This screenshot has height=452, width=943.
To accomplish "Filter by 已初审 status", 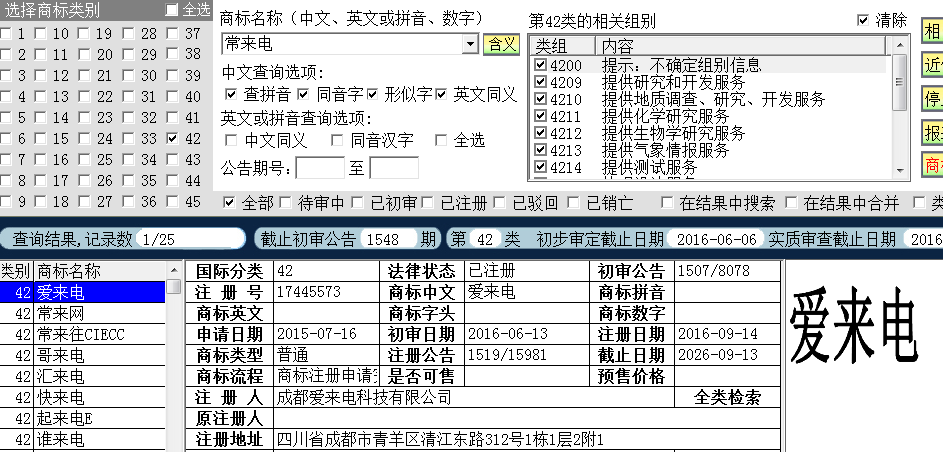I will click(x=358, y=203).
